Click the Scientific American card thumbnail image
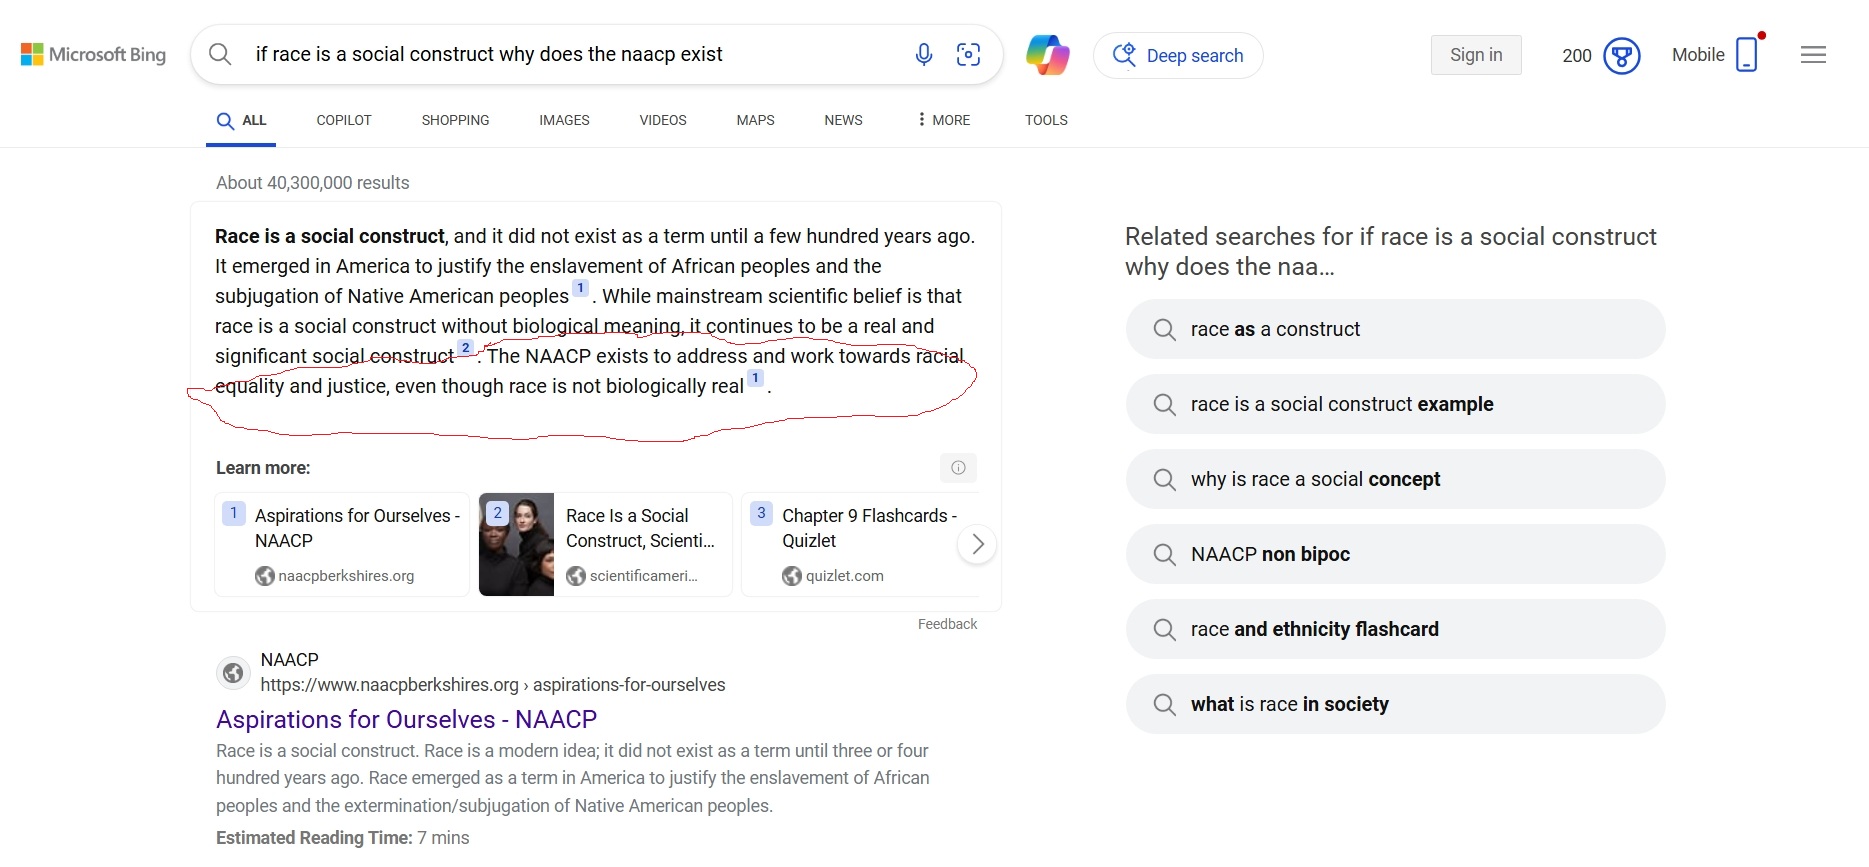Screen dimensions: 1869x867 click(516, 545)
